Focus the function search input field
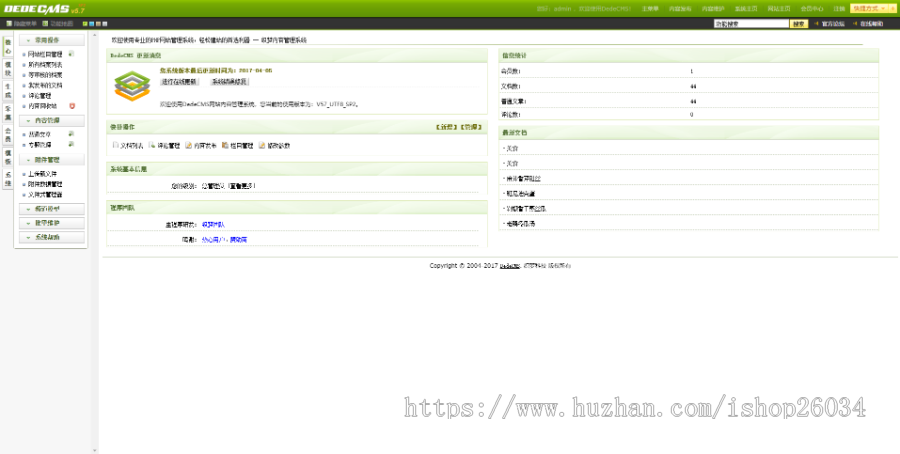900x454 pixels. coord(751,24)
